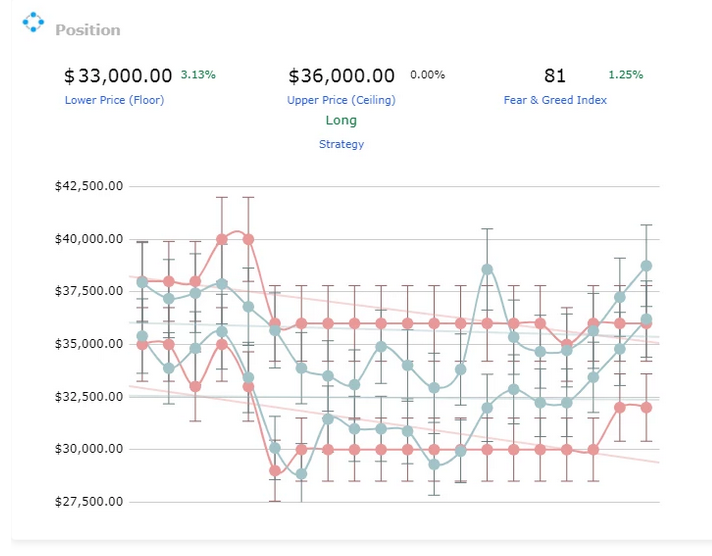Select the $33,000.00 floor price value
Image resolution: width=712 pixels, height=556 pixels.
tap(118, 76)
